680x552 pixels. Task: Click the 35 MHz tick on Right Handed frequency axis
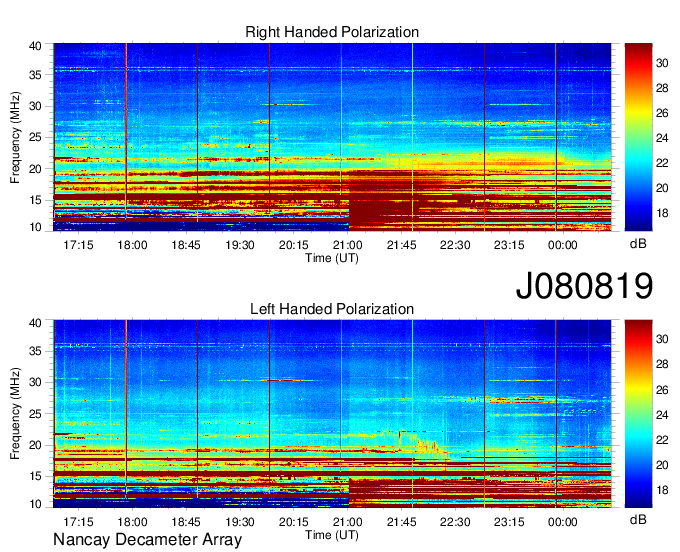pos(35,75)
